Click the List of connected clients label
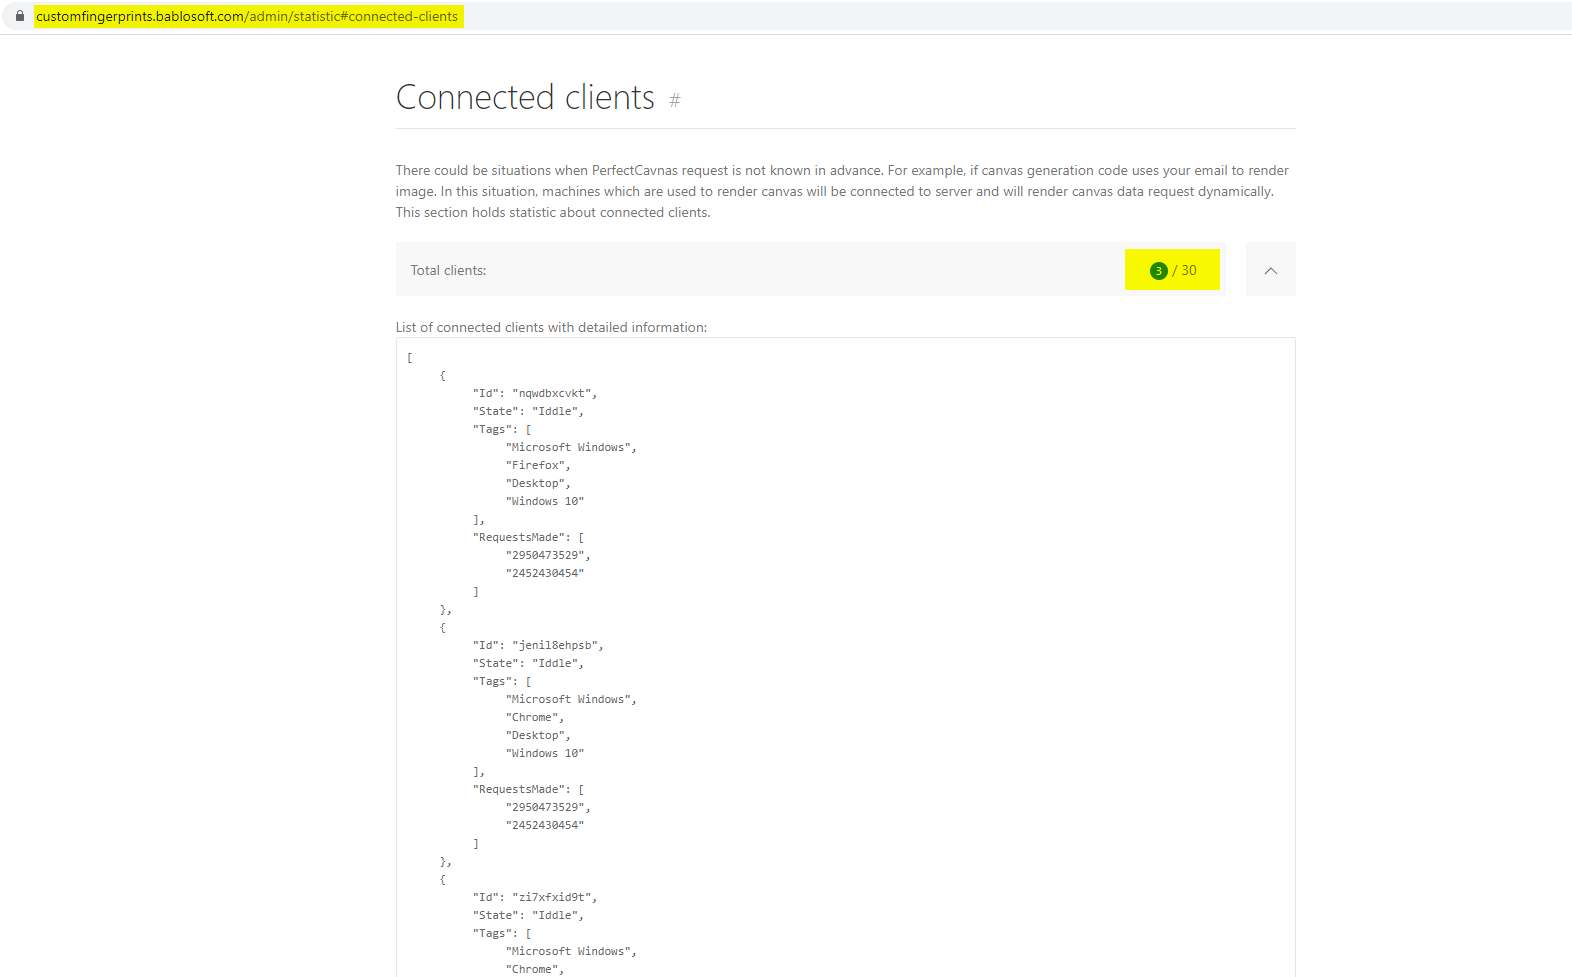 pos(551,328)
